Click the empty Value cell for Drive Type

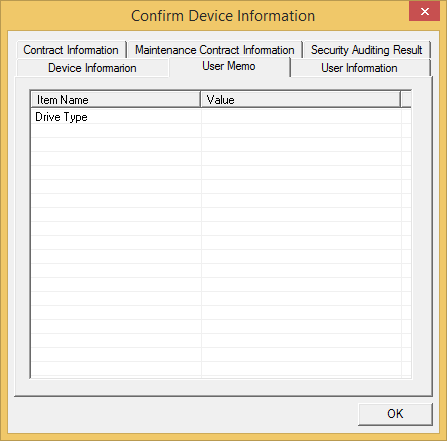301,117
